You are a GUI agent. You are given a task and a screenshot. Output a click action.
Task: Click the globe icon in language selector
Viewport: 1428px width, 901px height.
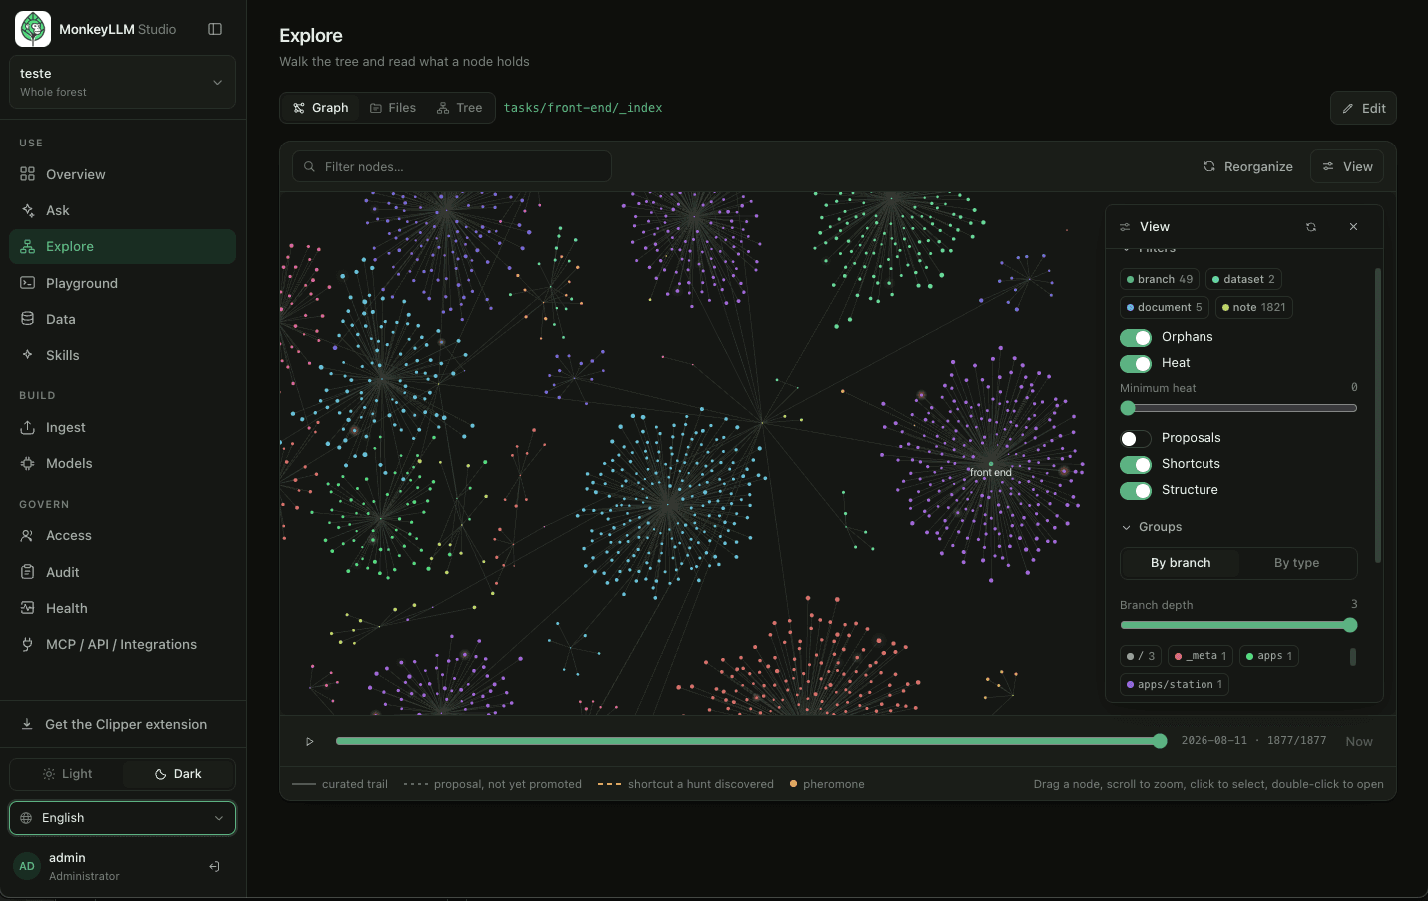tap(26, 818)
